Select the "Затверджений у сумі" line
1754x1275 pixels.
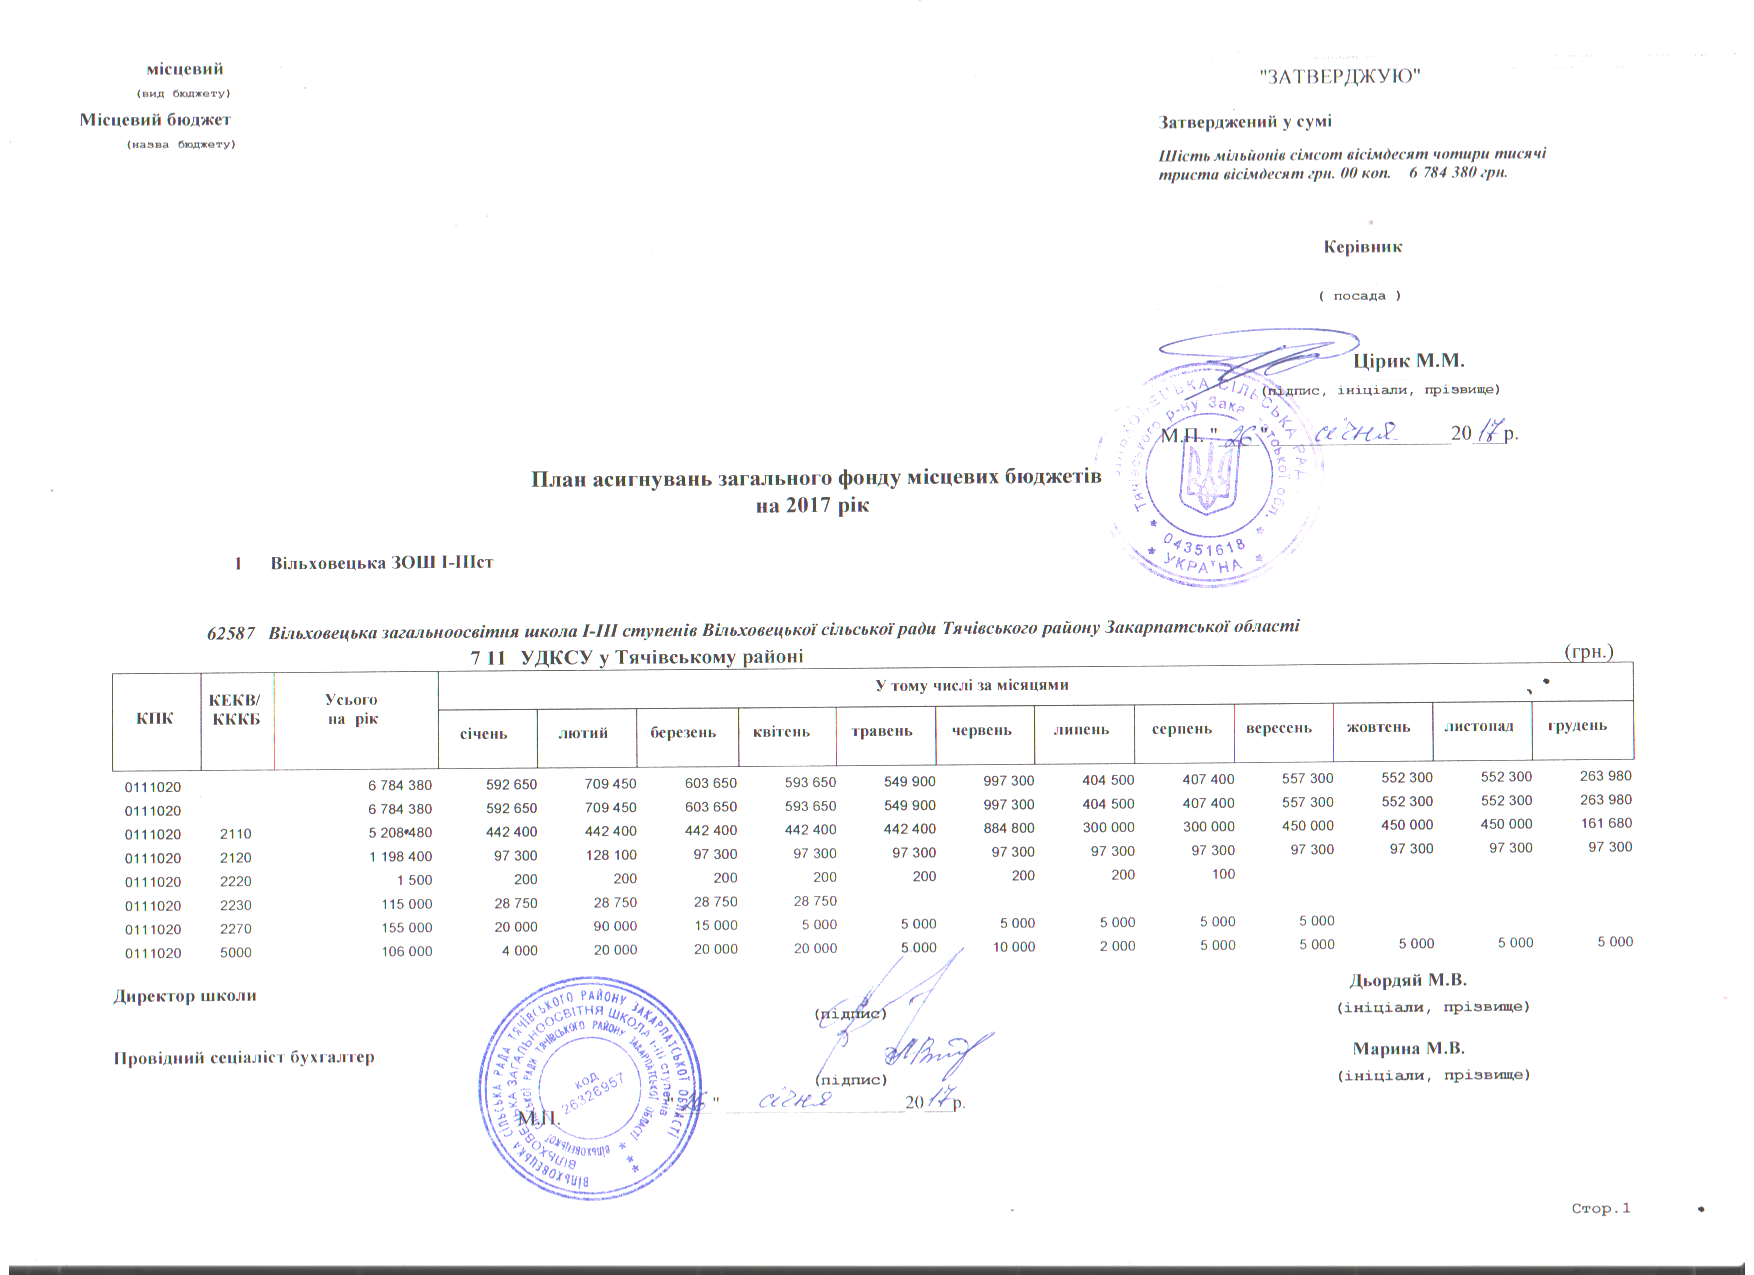point(1245,122)
